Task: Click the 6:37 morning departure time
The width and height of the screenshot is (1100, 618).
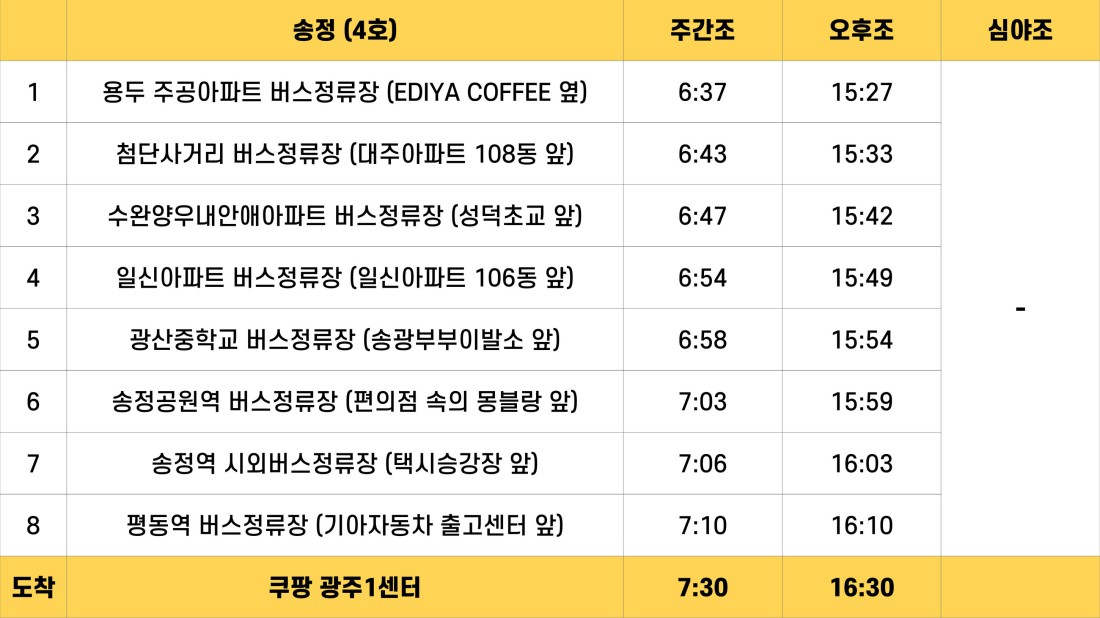Action: (702, 92)
